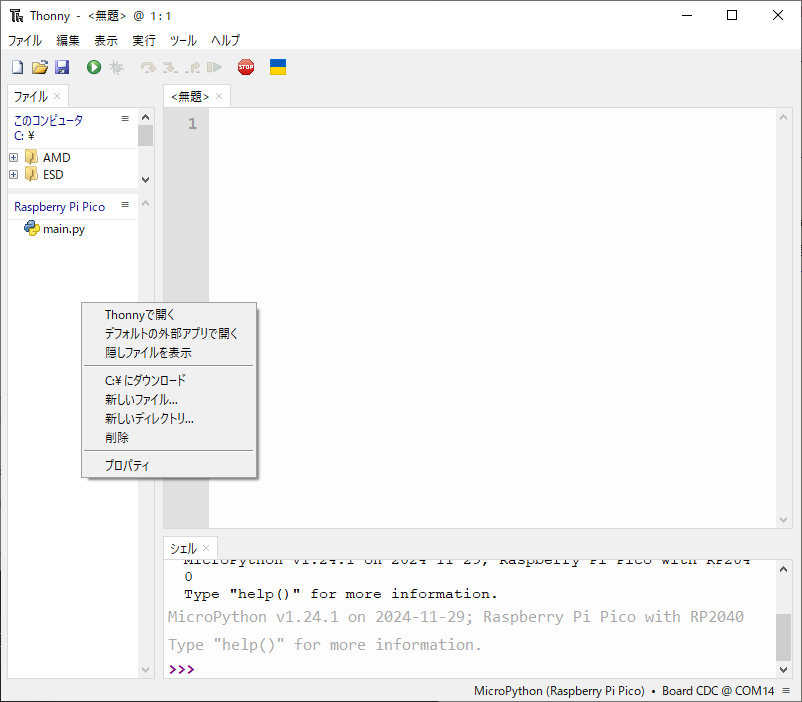The image size is (802, 702).
Task: Close the ファイル panel tab
Action: point(57,96)
